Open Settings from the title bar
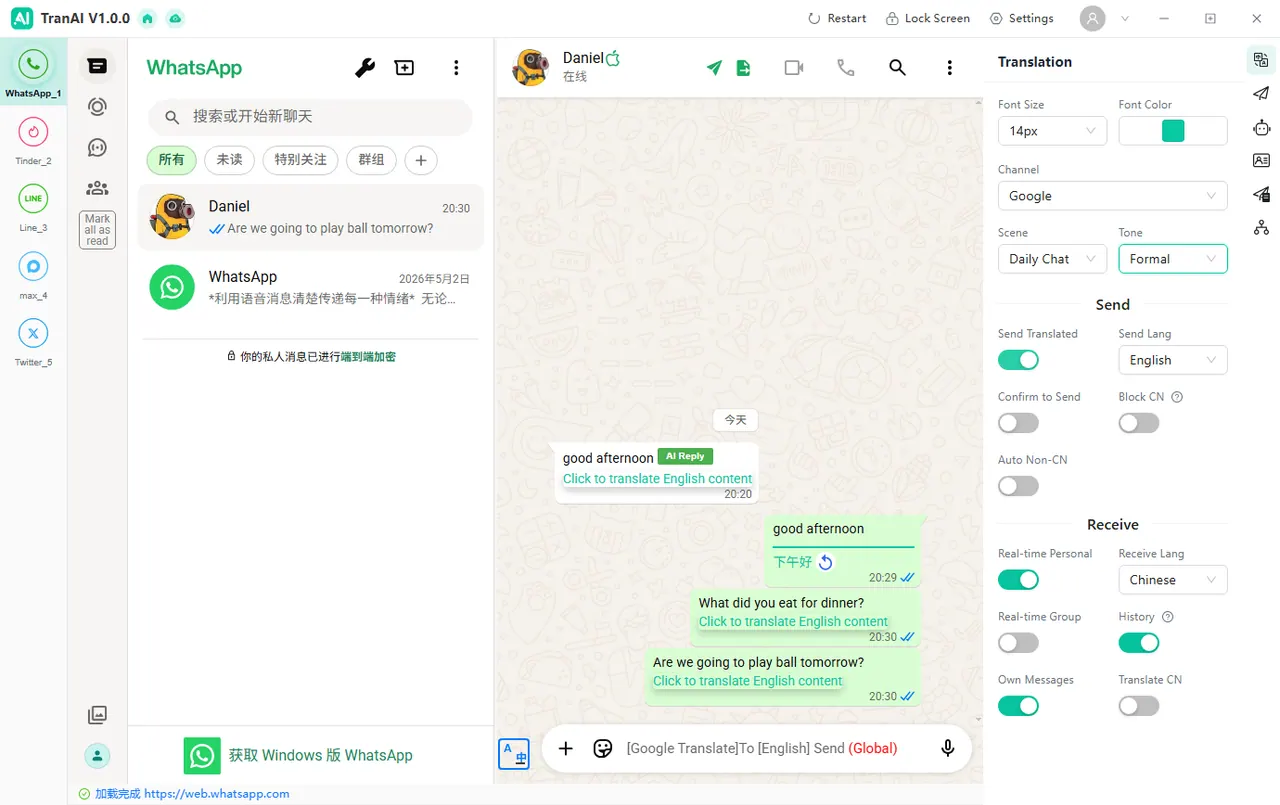 click(1022, 18)
